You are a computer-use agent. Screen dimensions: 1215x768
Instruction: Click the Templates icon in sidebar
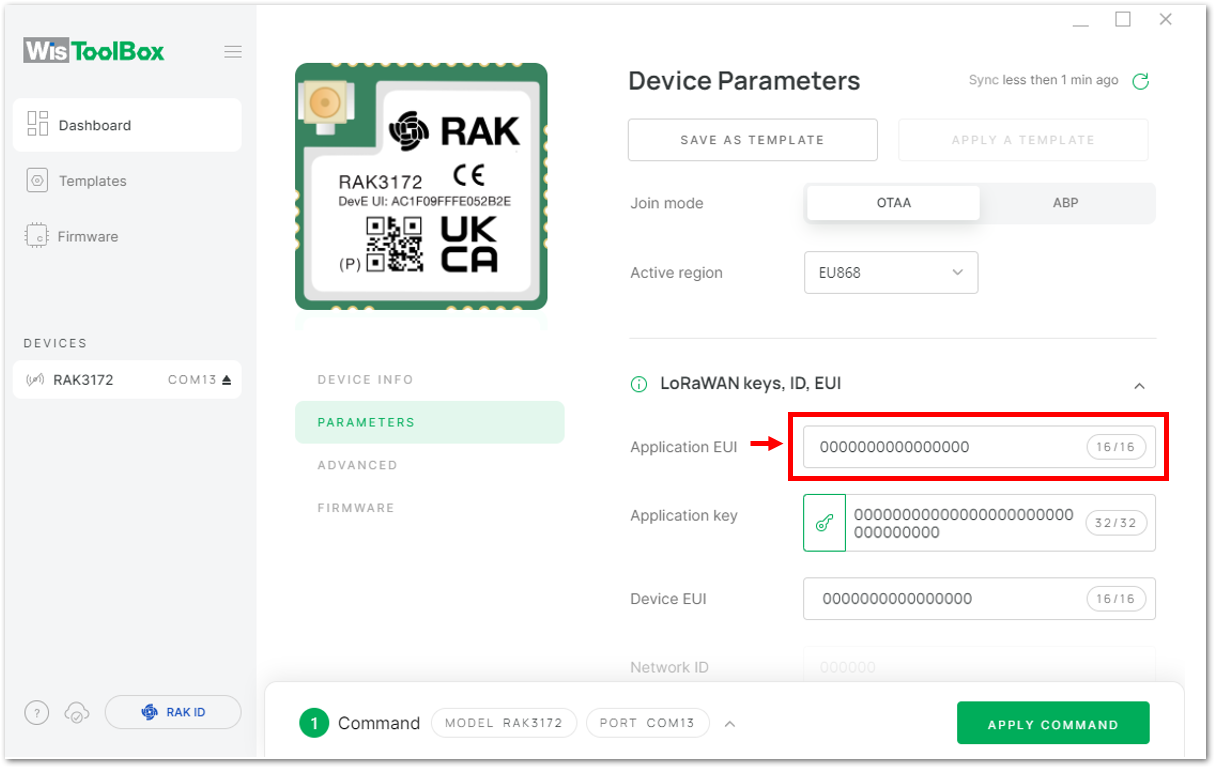point(38,181)
